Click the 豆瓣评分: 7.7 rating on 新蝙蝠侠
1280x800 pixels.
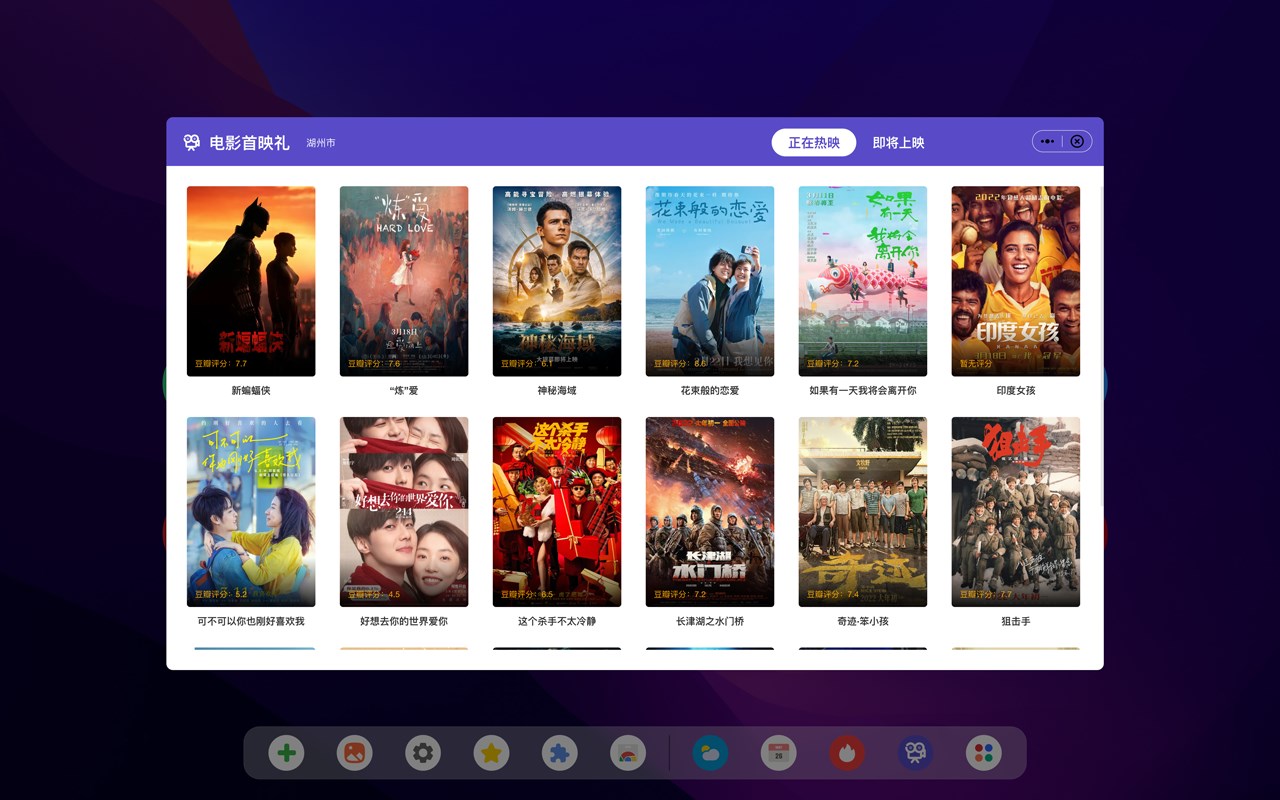221,364
